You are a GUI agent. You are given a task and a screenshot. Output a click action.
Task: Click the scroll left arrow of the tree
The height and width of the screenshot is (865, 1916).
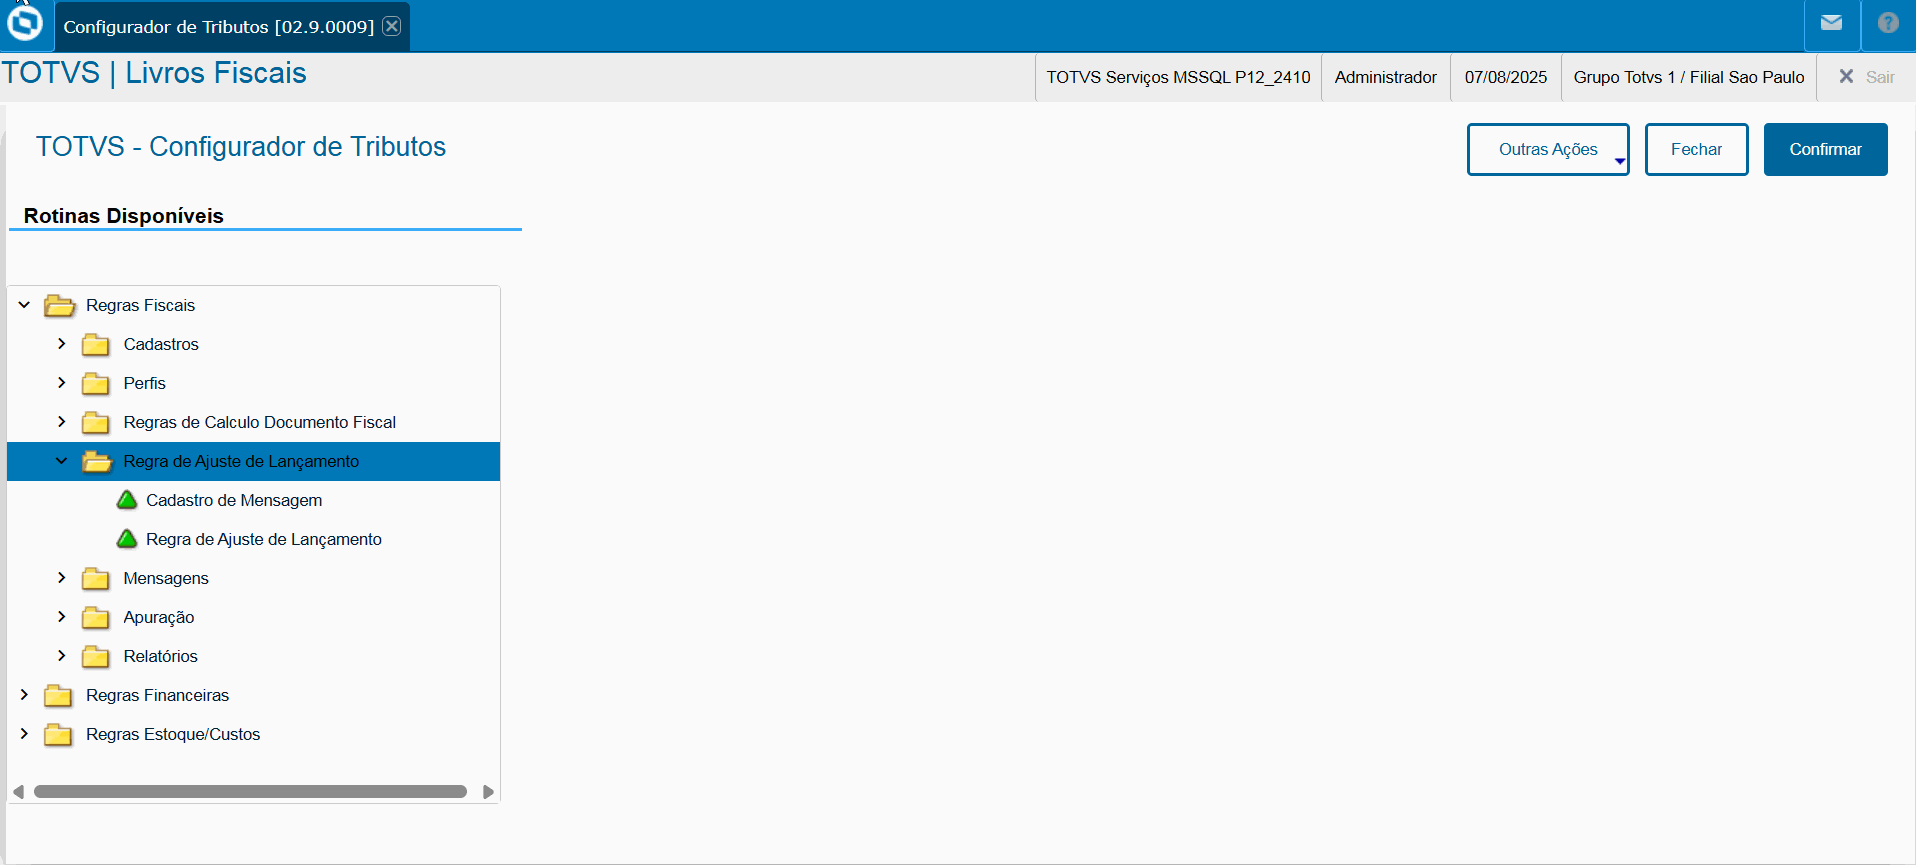[x=18, y=791]
